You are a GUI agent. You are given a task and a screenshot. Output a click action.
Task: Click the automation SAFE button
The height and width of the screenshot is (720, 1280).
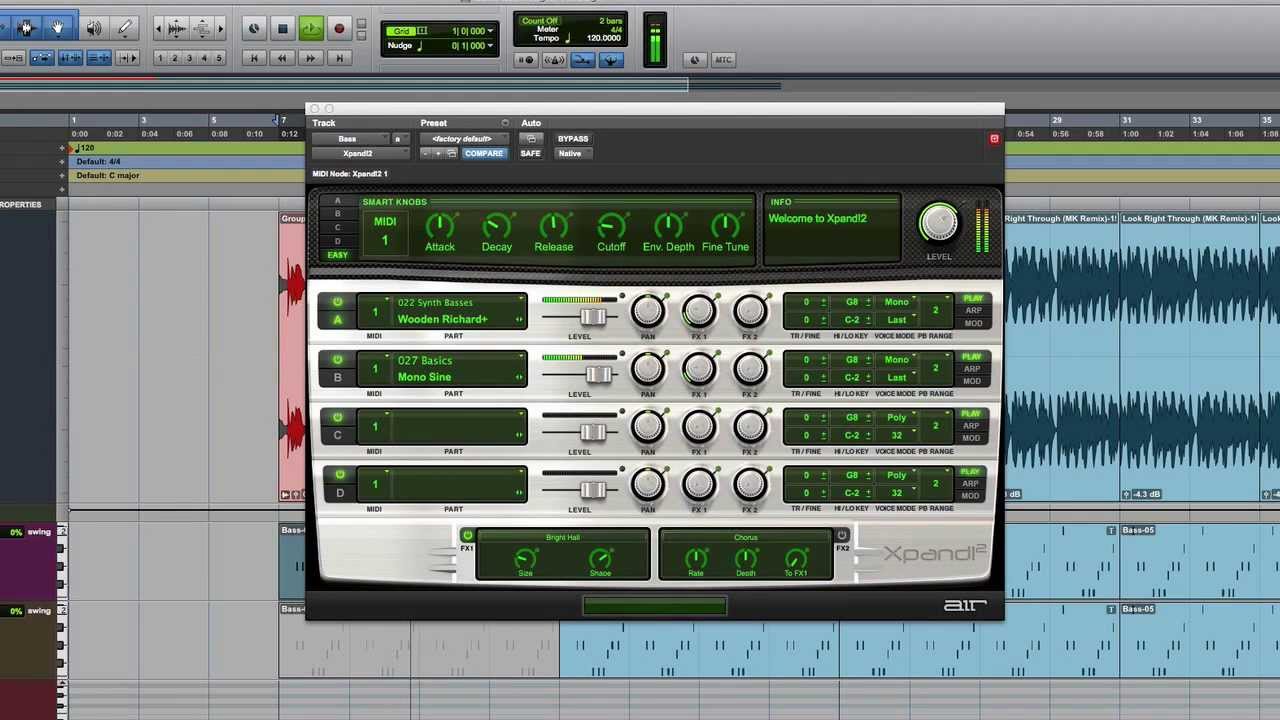click(530, 154)
